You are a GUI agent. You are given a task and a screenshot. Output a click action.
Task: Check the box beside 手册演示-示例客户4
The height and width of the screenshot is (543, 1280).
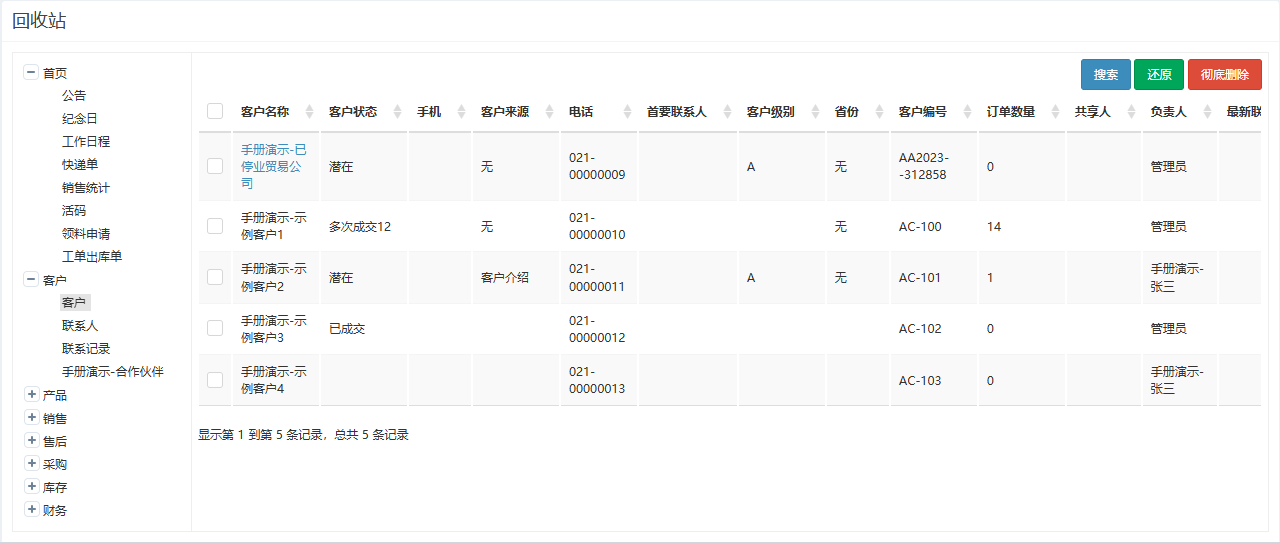click(215, 380)
